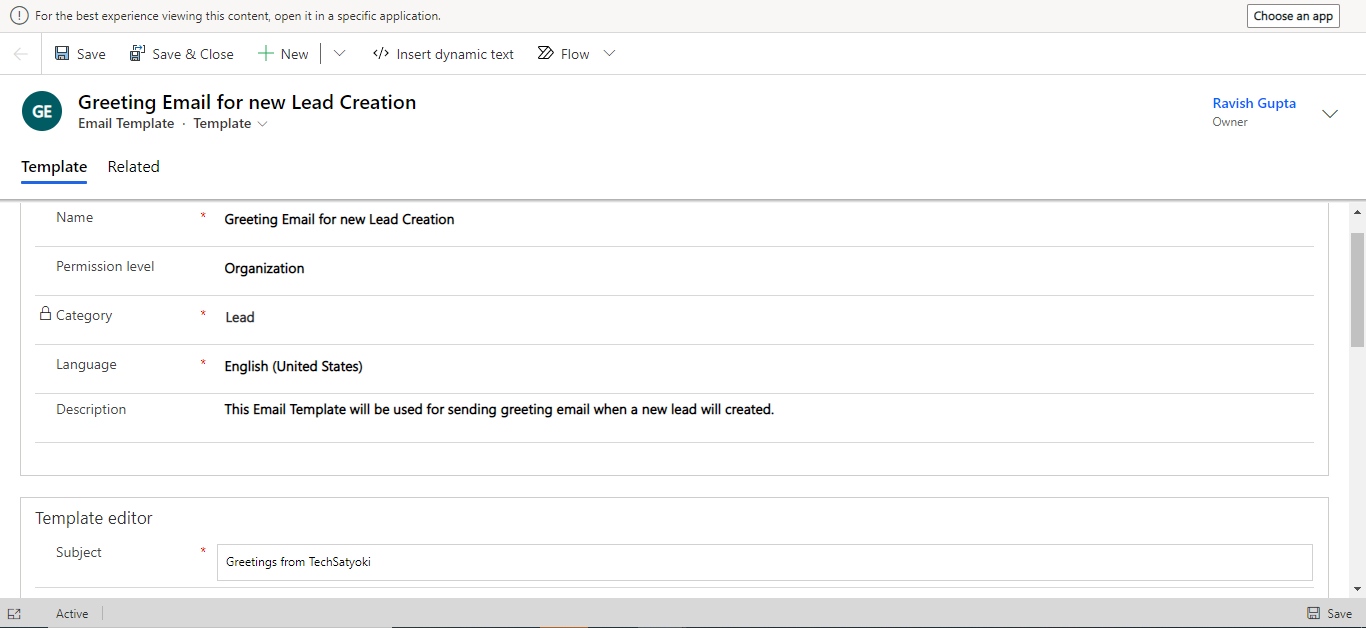Click the Choose an app button
The width and height of the screenshot is (1366, 628).
click(x=1293, y=15)
